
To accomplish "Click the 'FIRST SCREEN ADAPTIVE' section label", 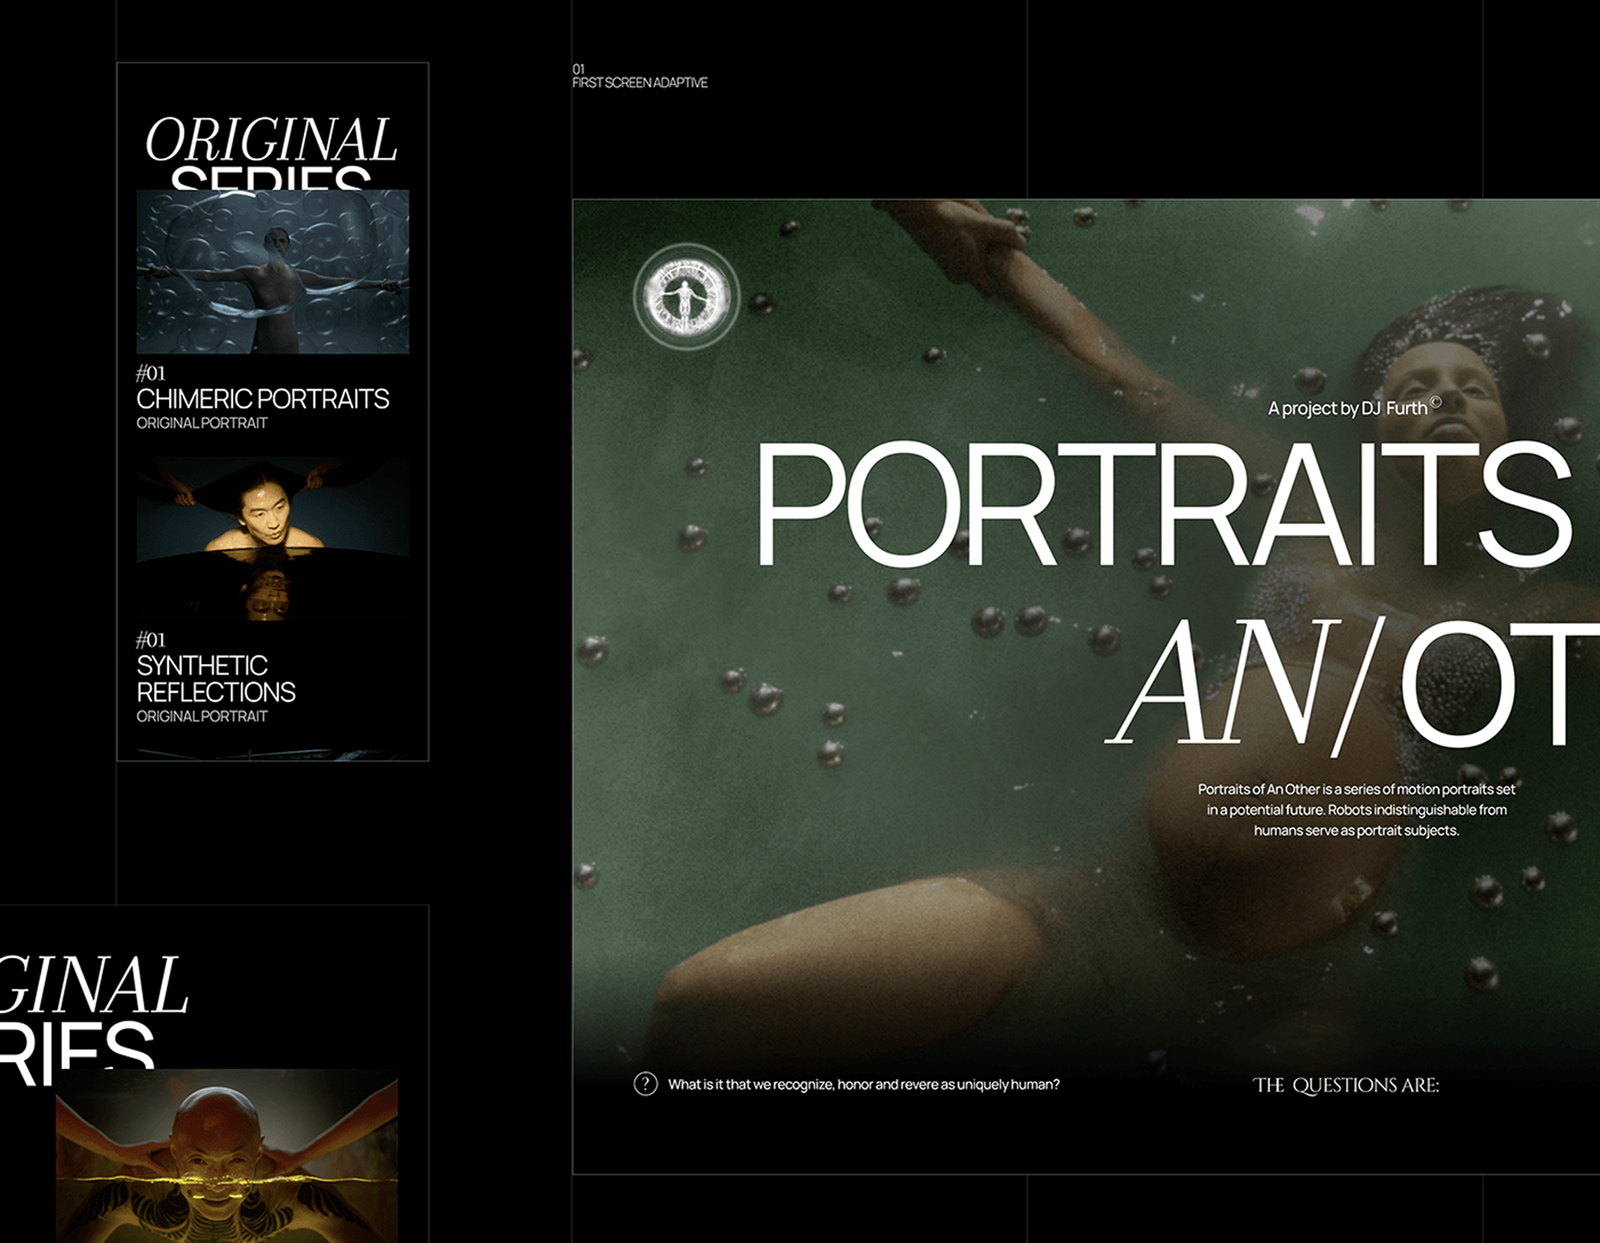I will pos(640,84).
